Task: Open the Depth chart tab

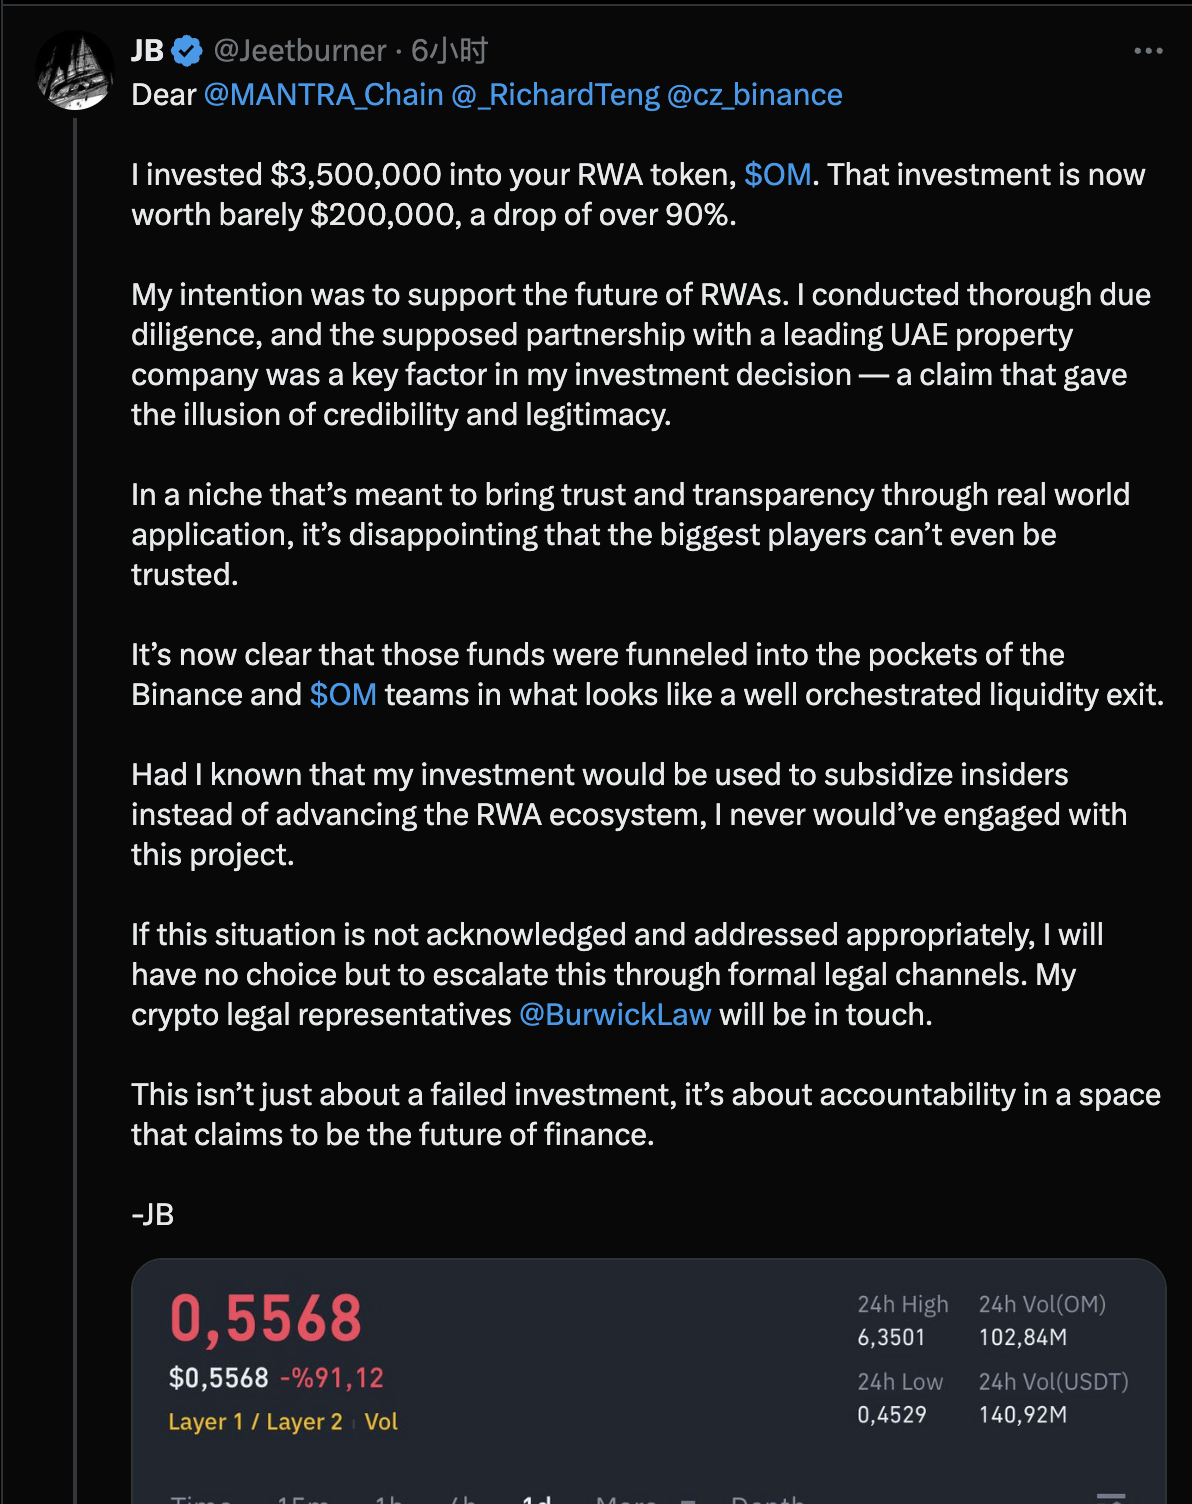Action: [x=768, y=1499]
